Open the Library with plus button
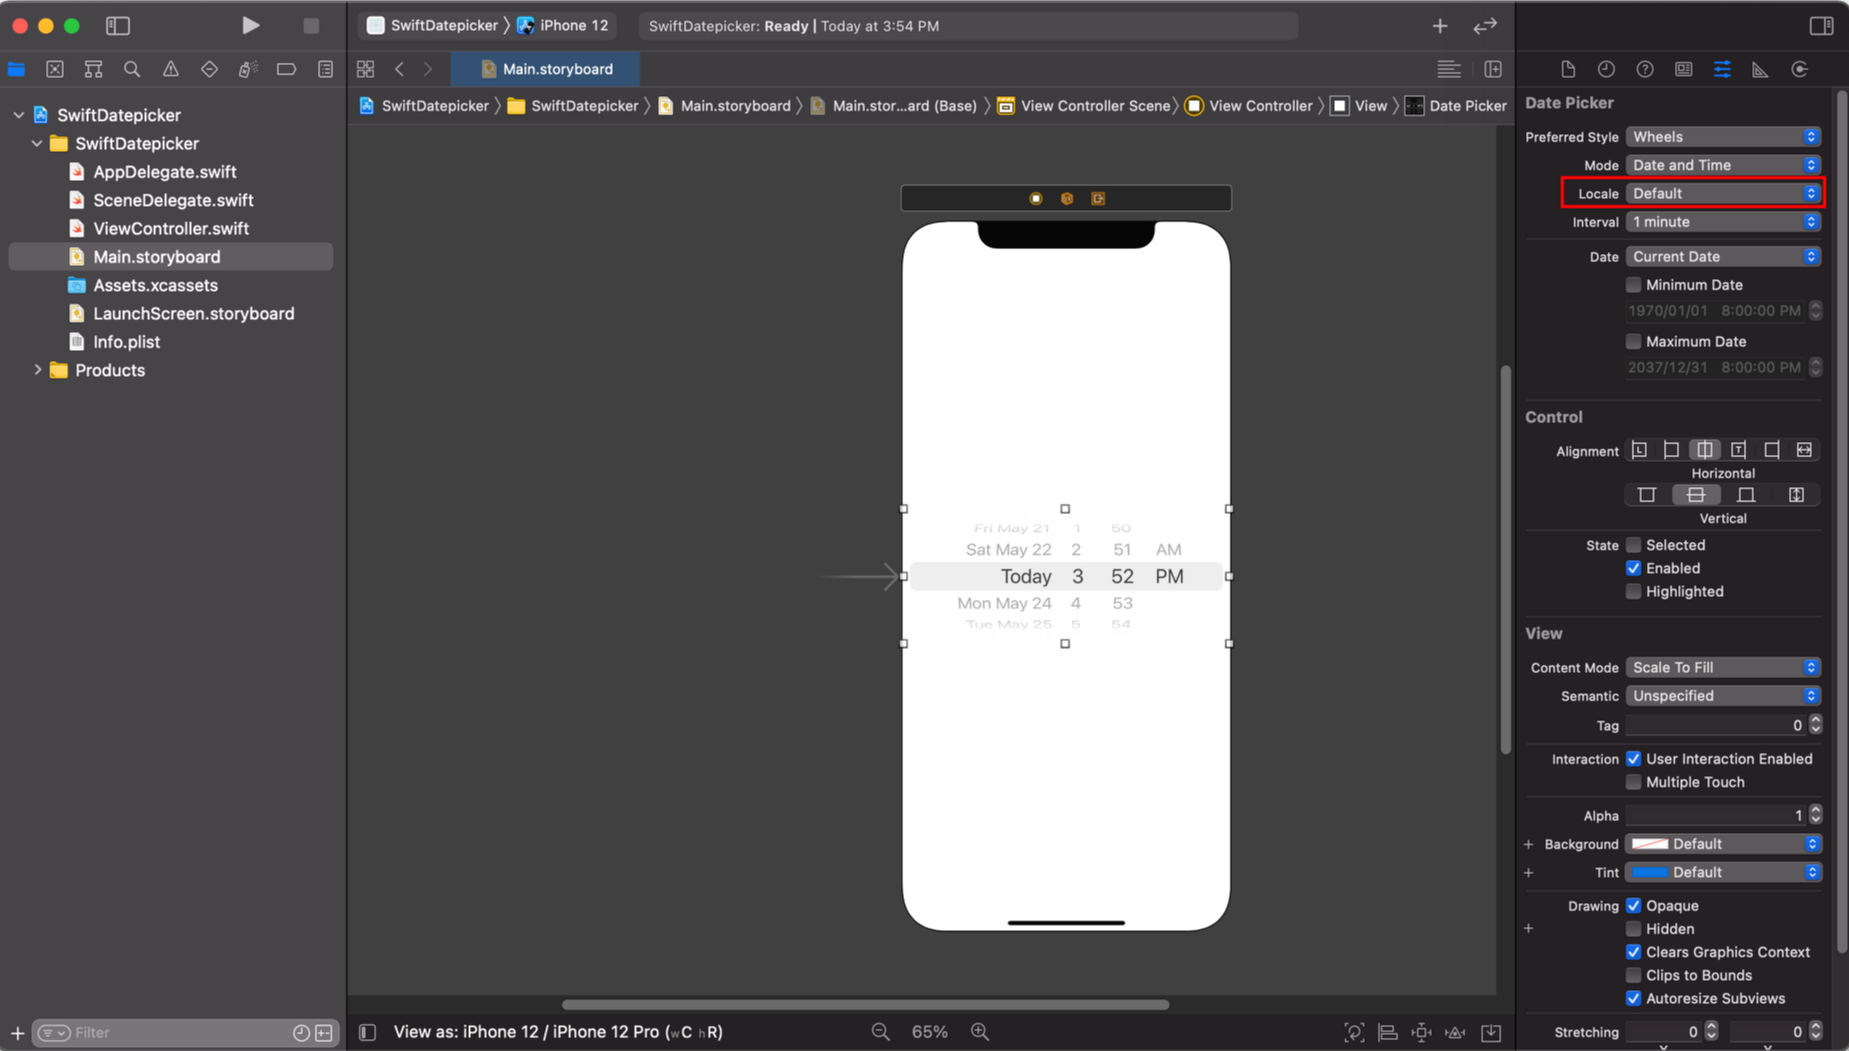 coord(1440,26)
